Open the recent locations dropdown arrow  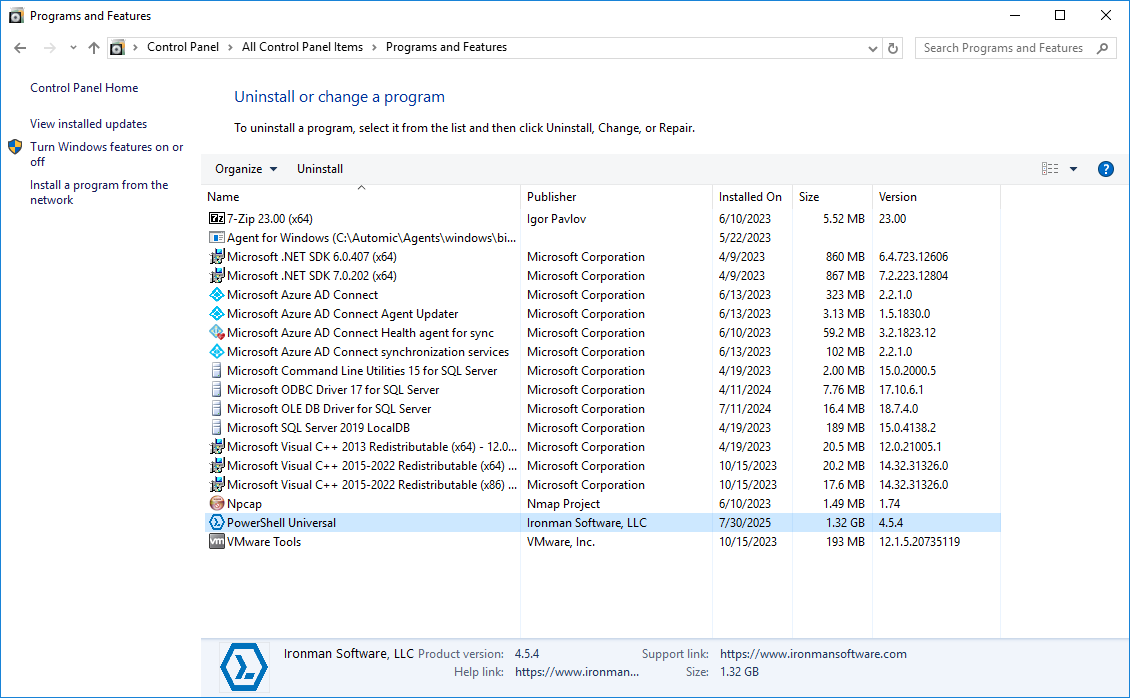(x=73, y=48)
